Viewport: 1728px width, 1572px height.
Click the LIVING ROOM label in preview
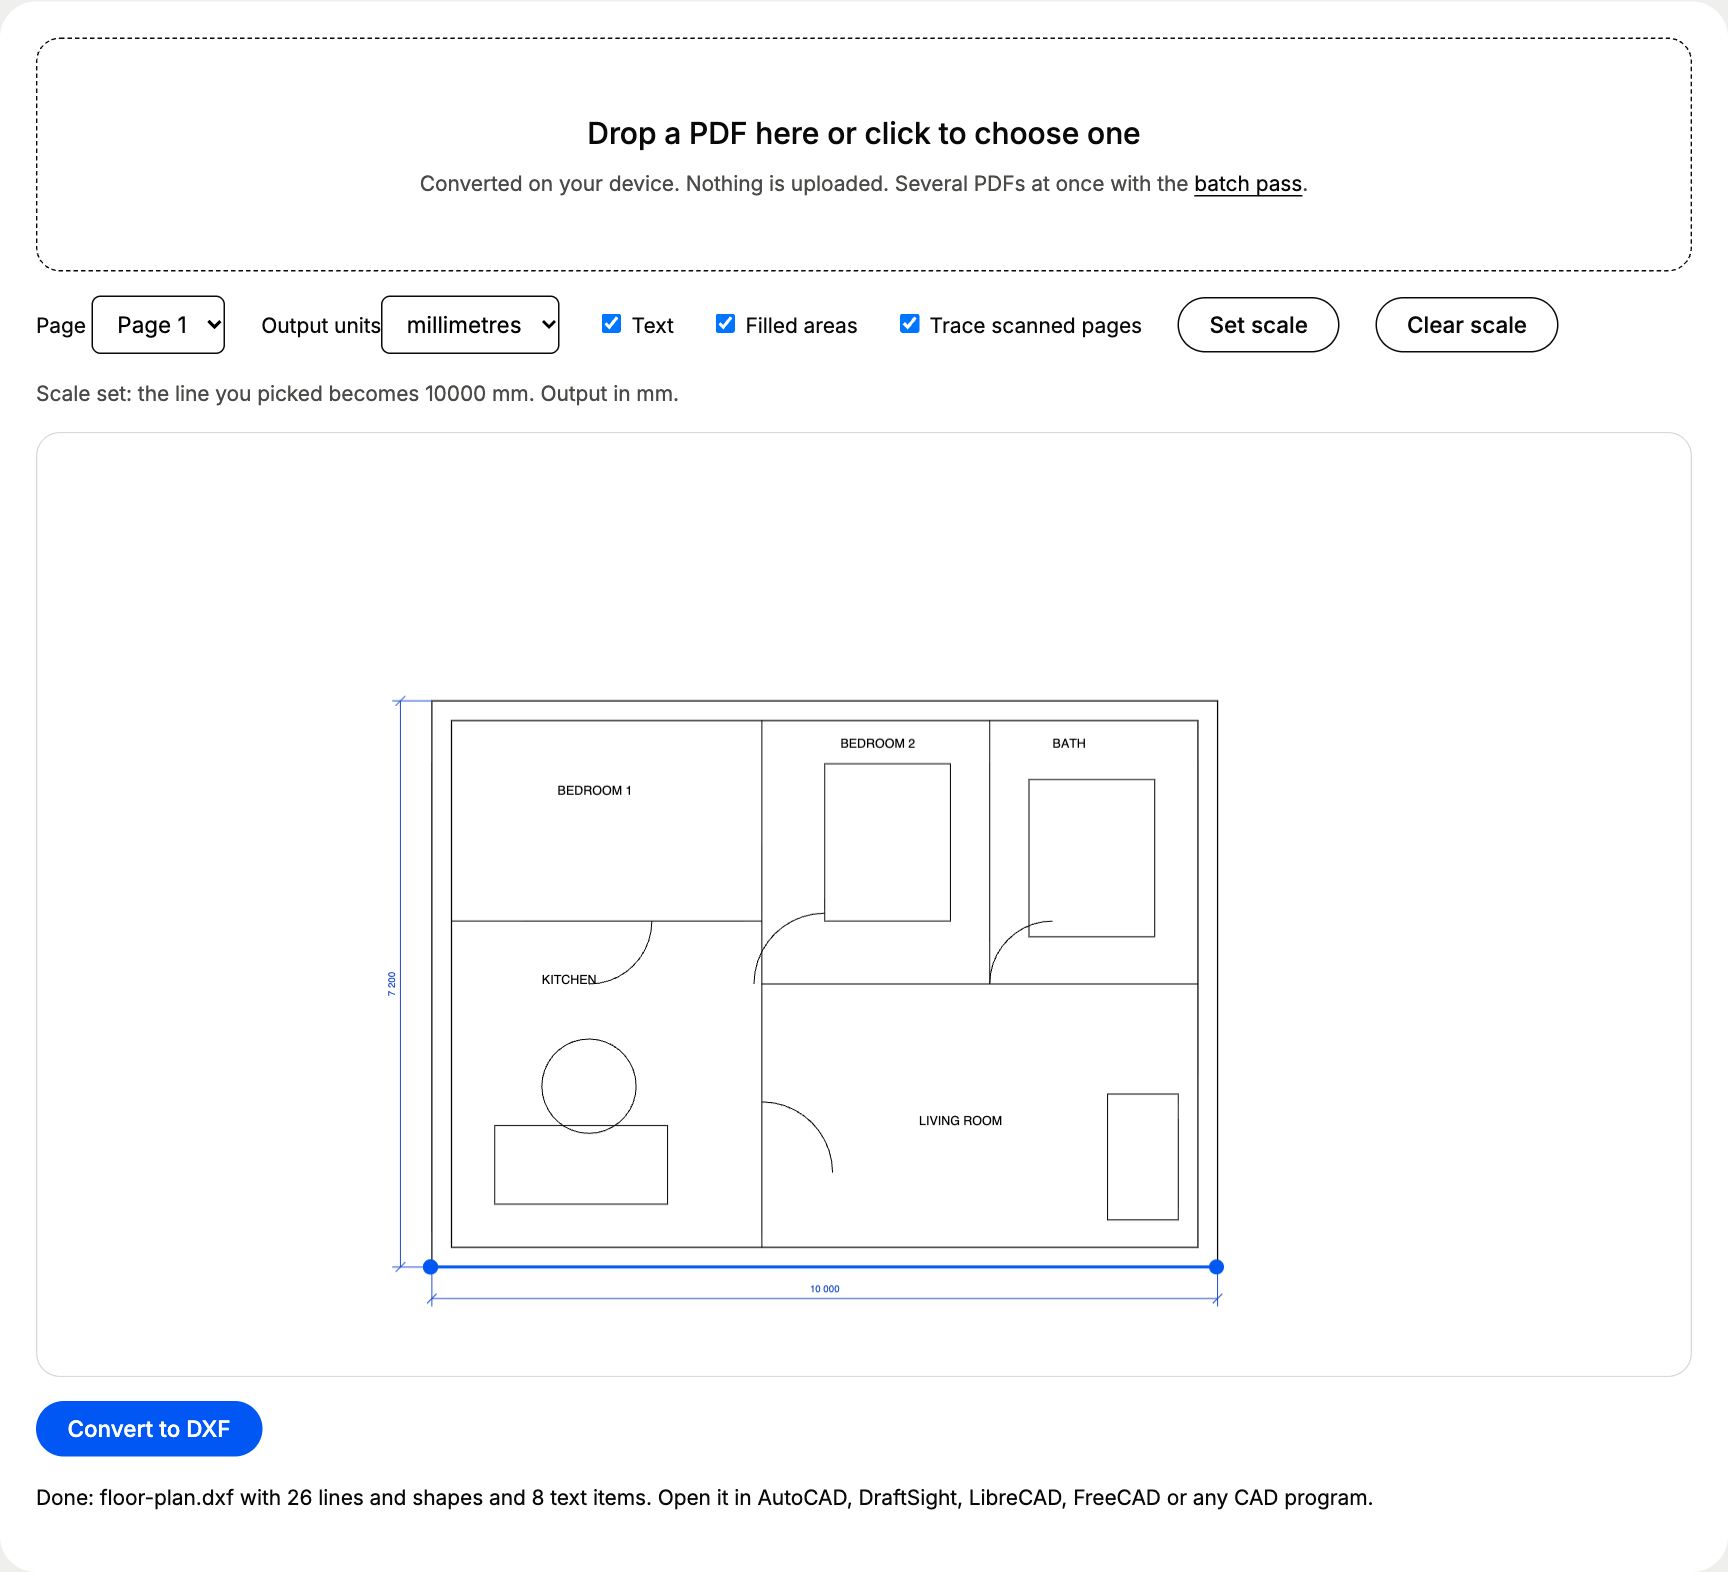pos(960,1121)
